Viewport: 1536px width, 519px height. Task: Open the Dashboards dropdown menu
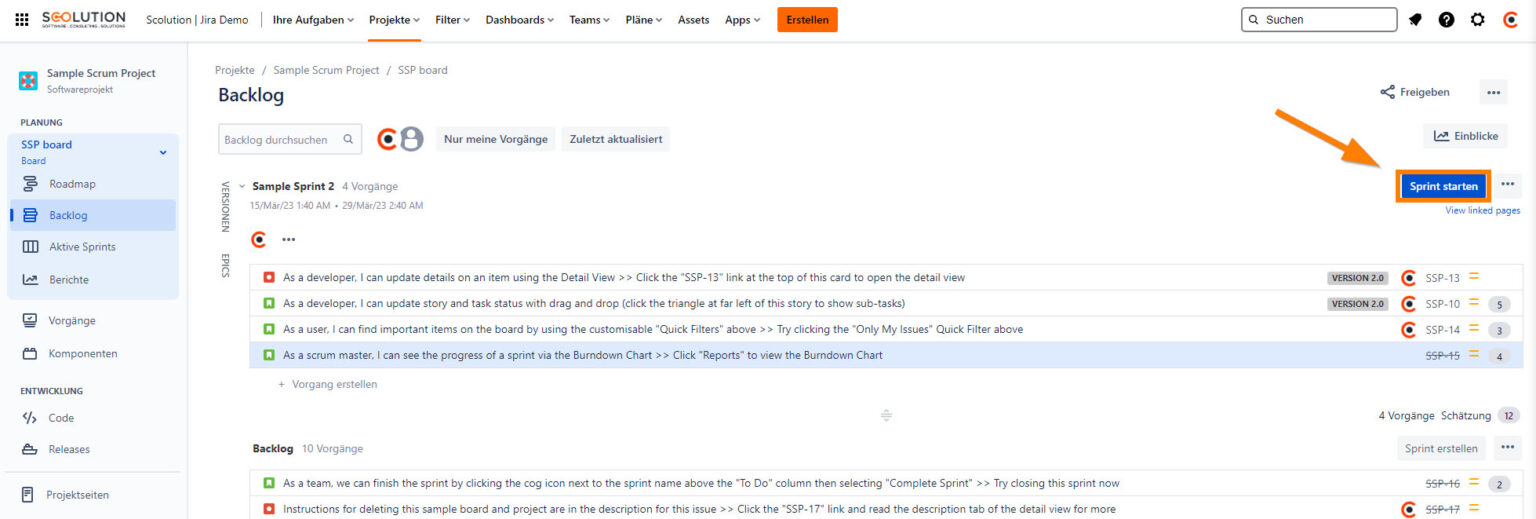coord(520,20)
